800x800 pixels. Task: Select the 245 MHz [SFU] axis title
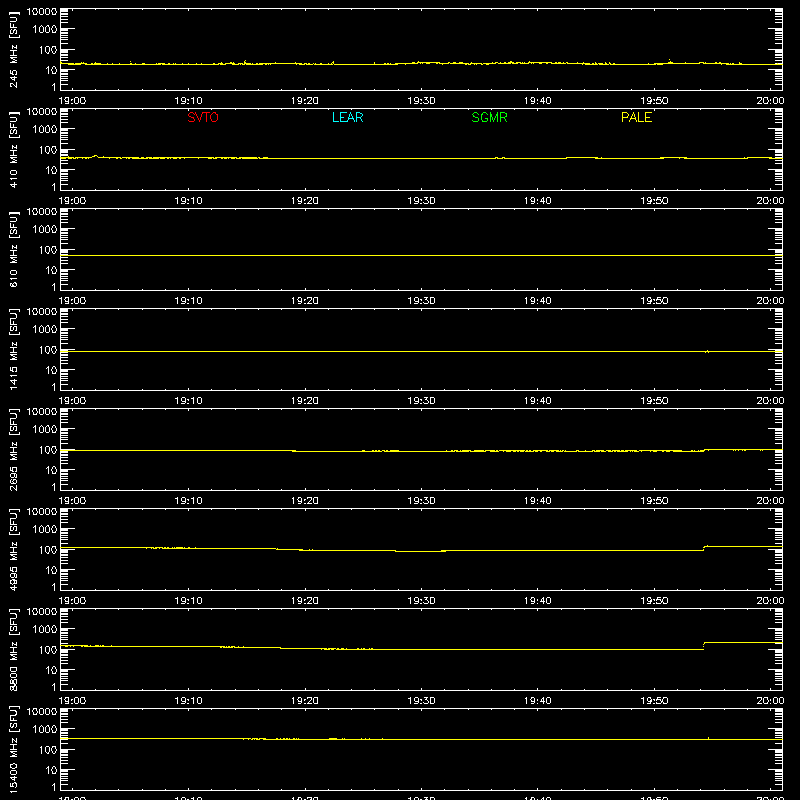13,49
